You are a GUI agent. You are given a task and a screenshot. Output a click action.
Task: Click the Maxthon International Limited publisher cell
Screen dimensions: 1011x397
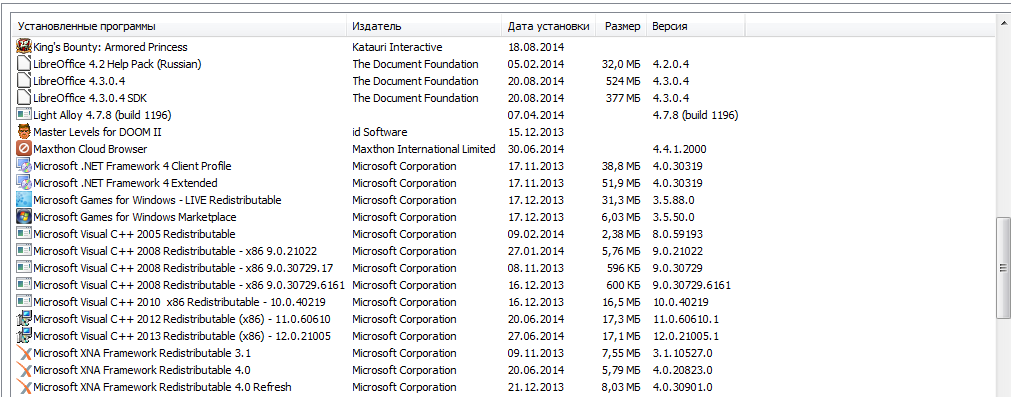pos(424,149)
